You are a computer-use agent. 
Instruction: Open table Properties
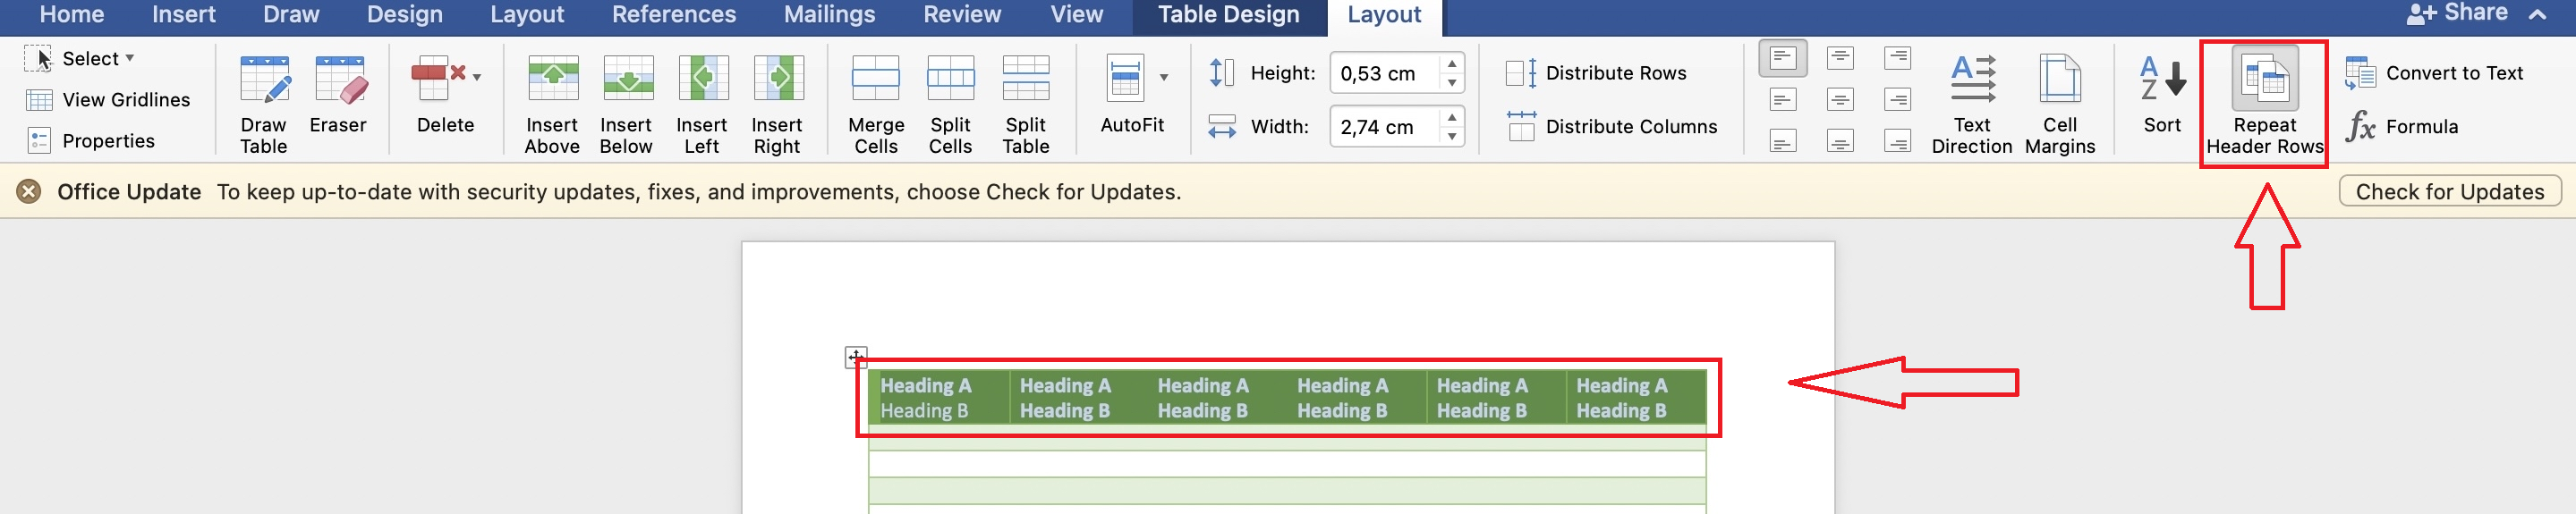(x=90, y=141)
